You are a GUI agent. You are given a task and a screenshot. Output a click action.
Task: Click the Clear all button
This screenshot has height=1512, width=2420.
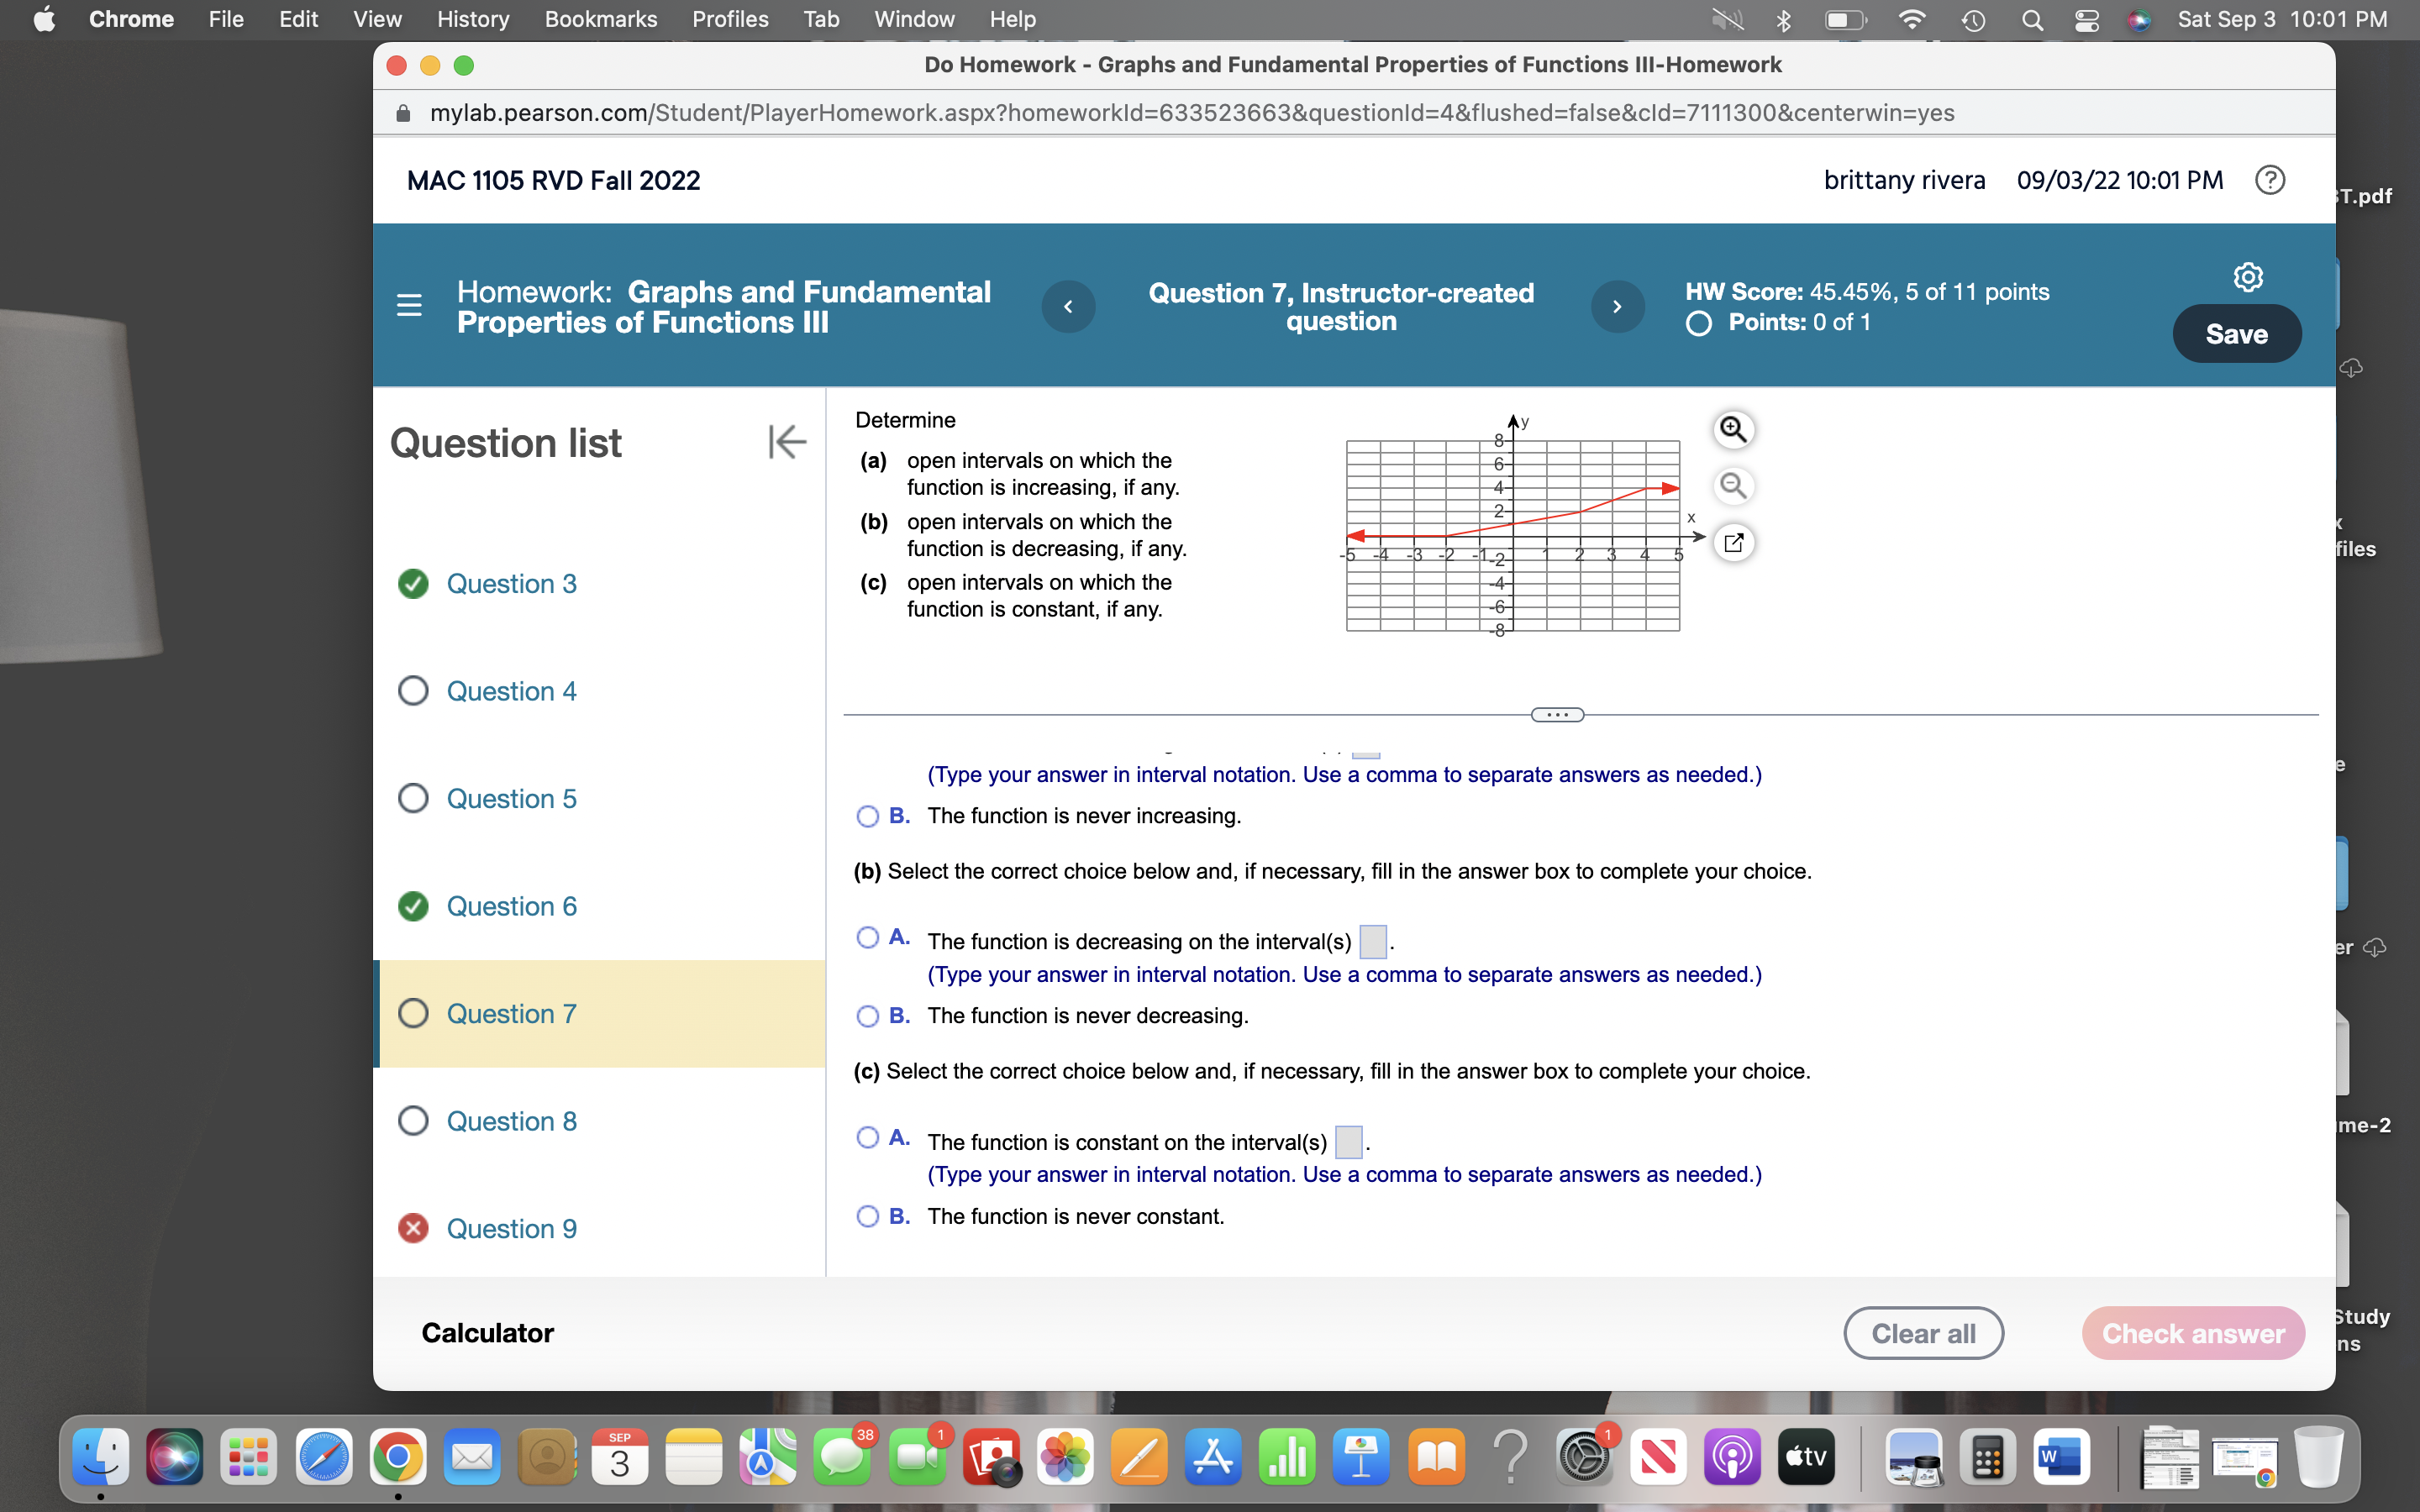click(x=1922, y=1333)
